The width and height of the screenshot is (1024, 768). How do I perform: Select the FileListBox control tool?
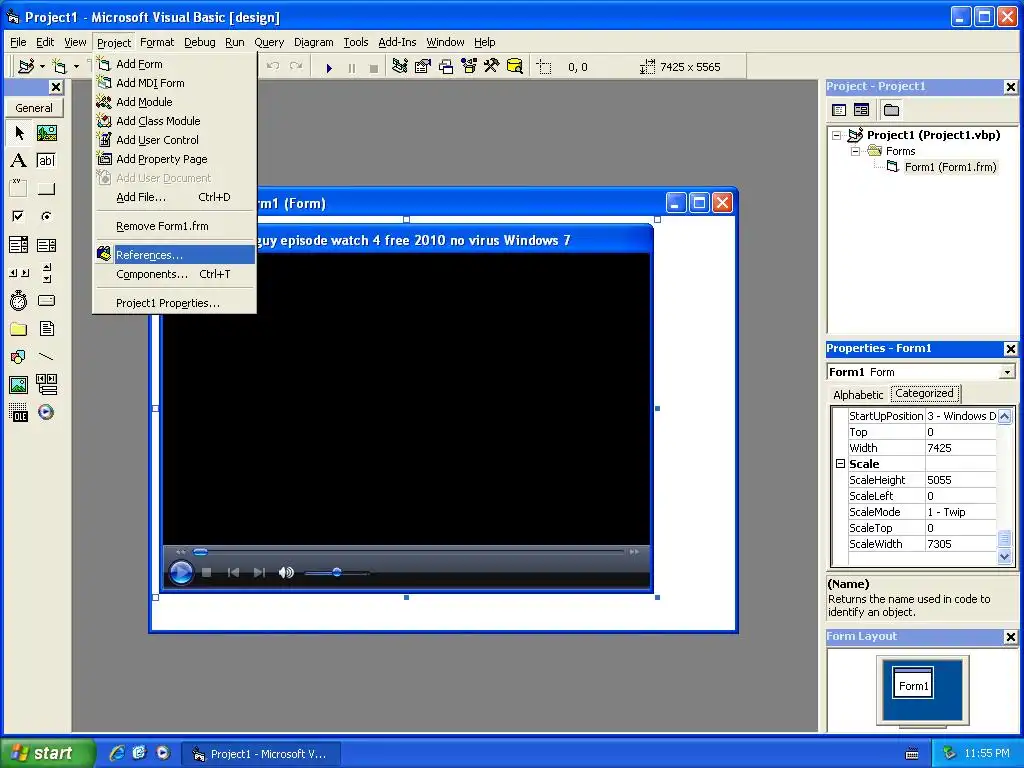click(x=46, y=328)
